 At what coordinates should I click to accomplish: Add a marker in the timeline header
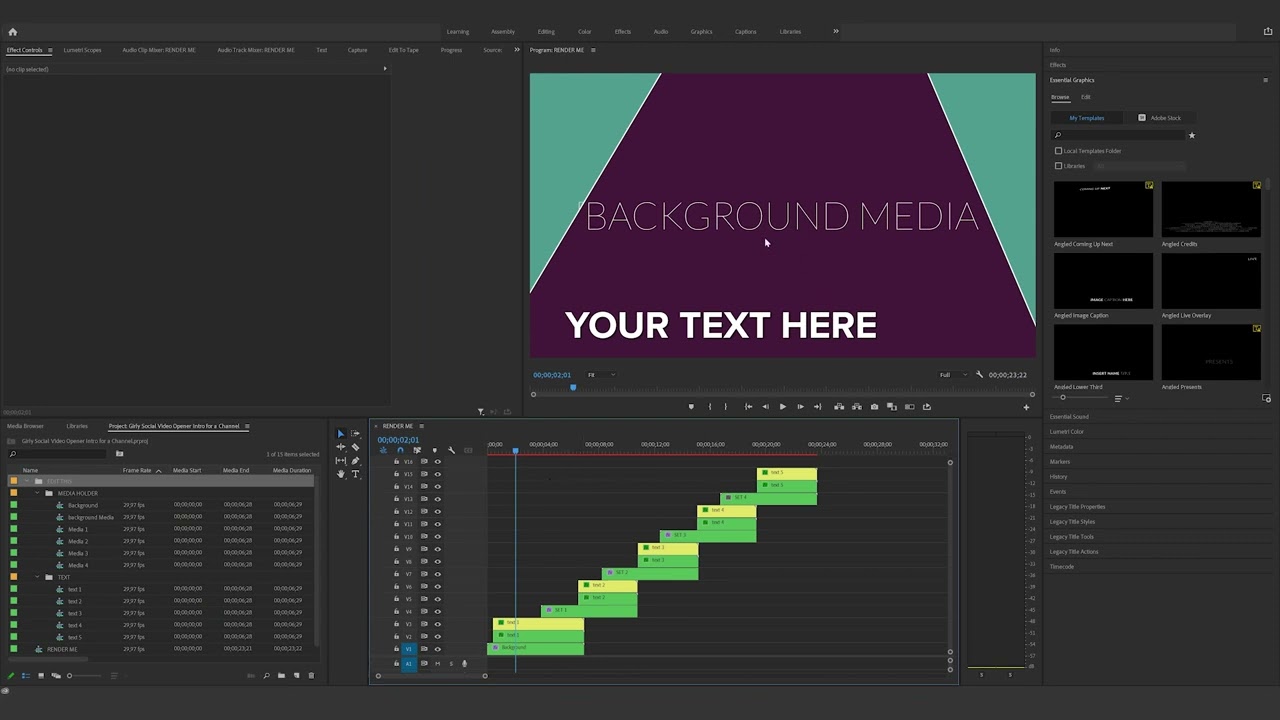(434, 450)
